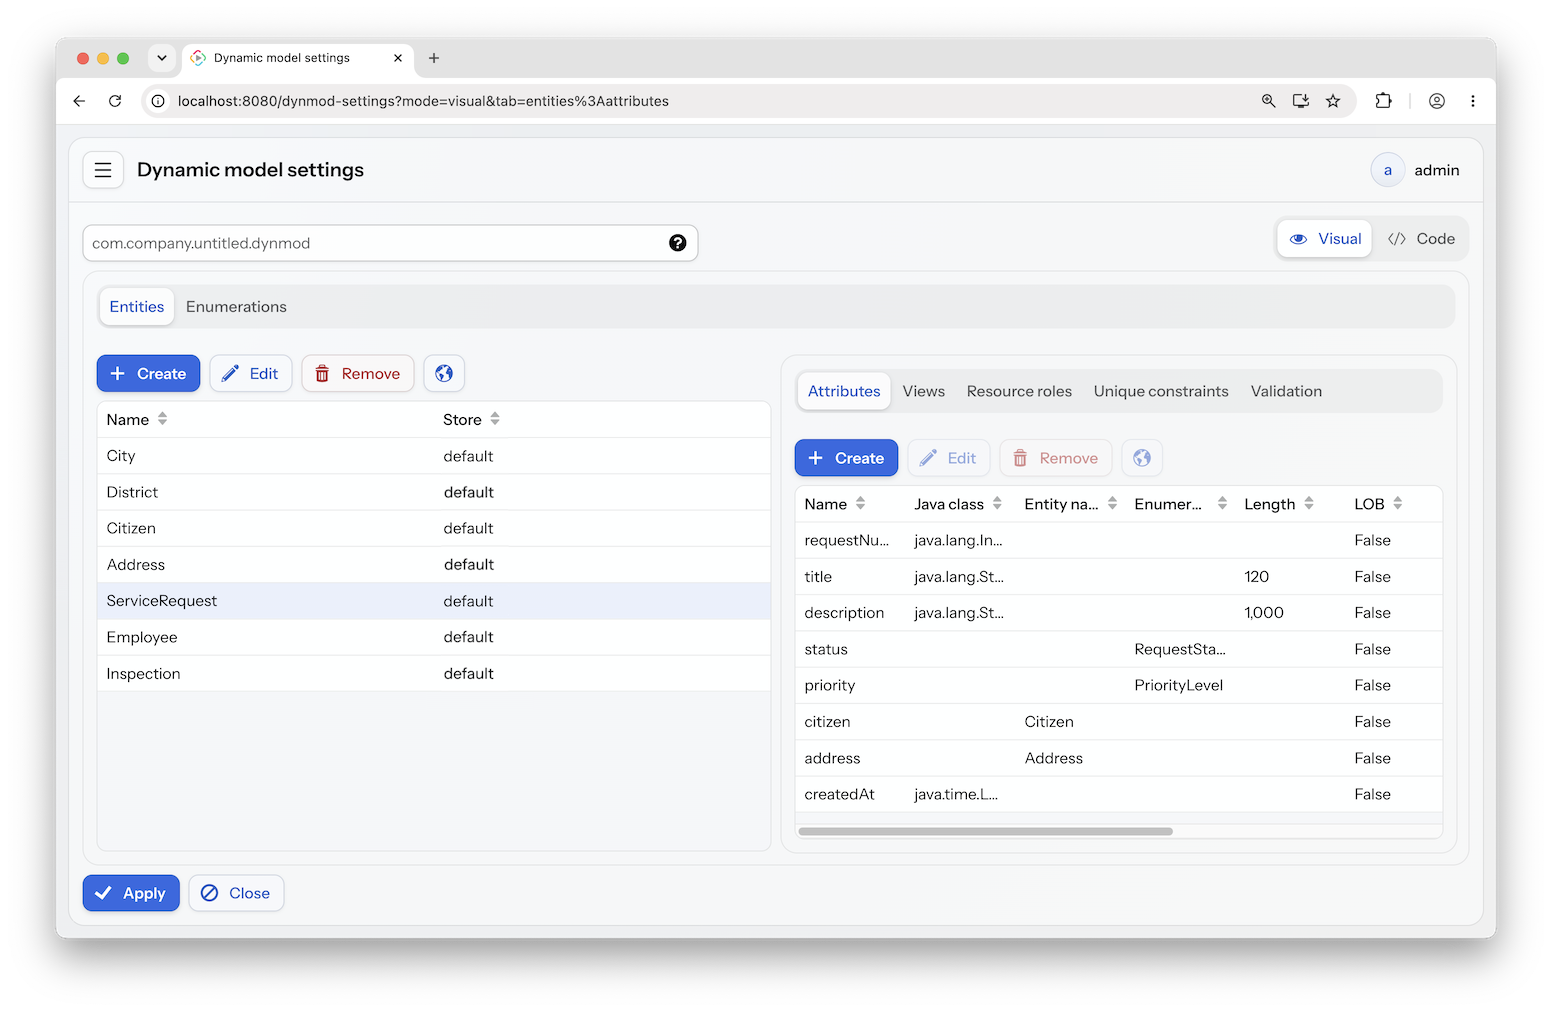
Task: Select the status attribute row
Action: point(1119,649)
